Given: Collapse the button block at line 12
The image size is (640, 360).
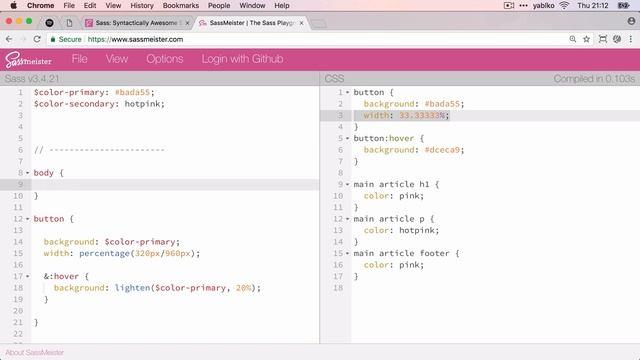Looking at the screenshot, I should tap(28, 219).
